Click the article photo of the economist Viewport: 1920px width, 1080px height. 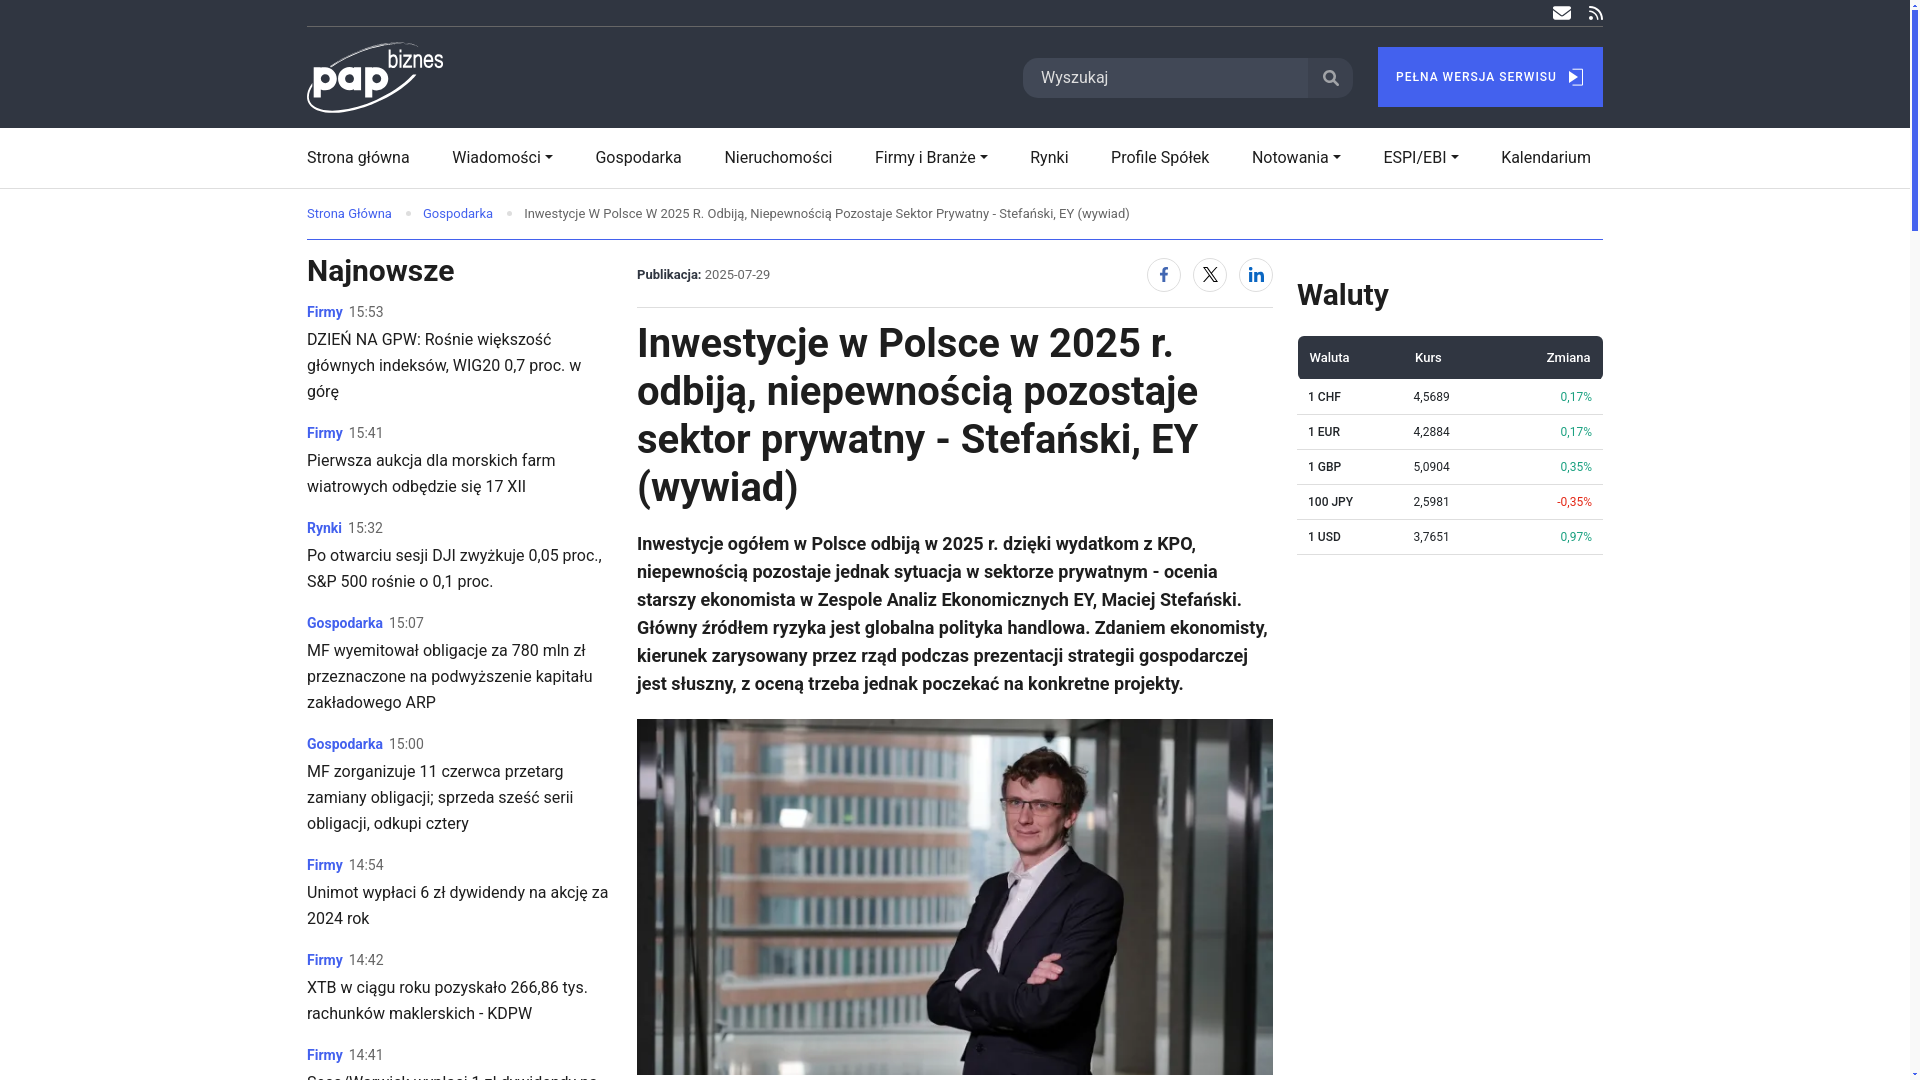(x=955, y=897)
